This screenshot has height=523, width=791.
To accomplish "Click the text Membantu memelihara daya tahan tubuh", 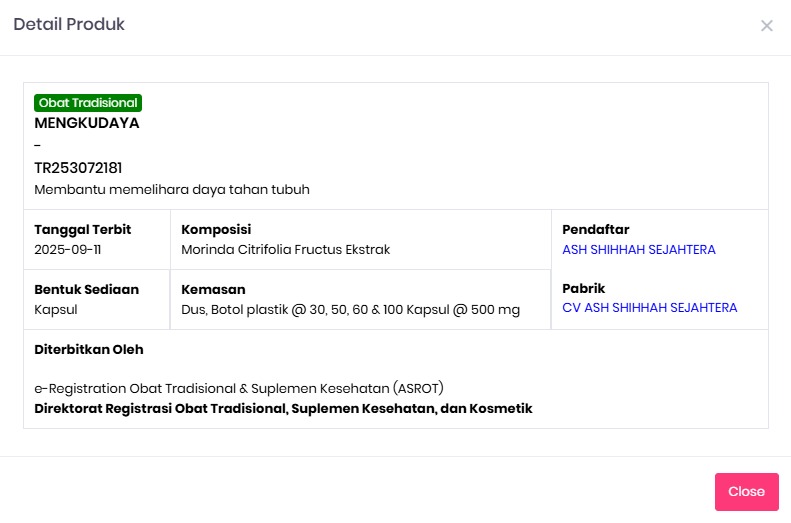I will point(172,190).
